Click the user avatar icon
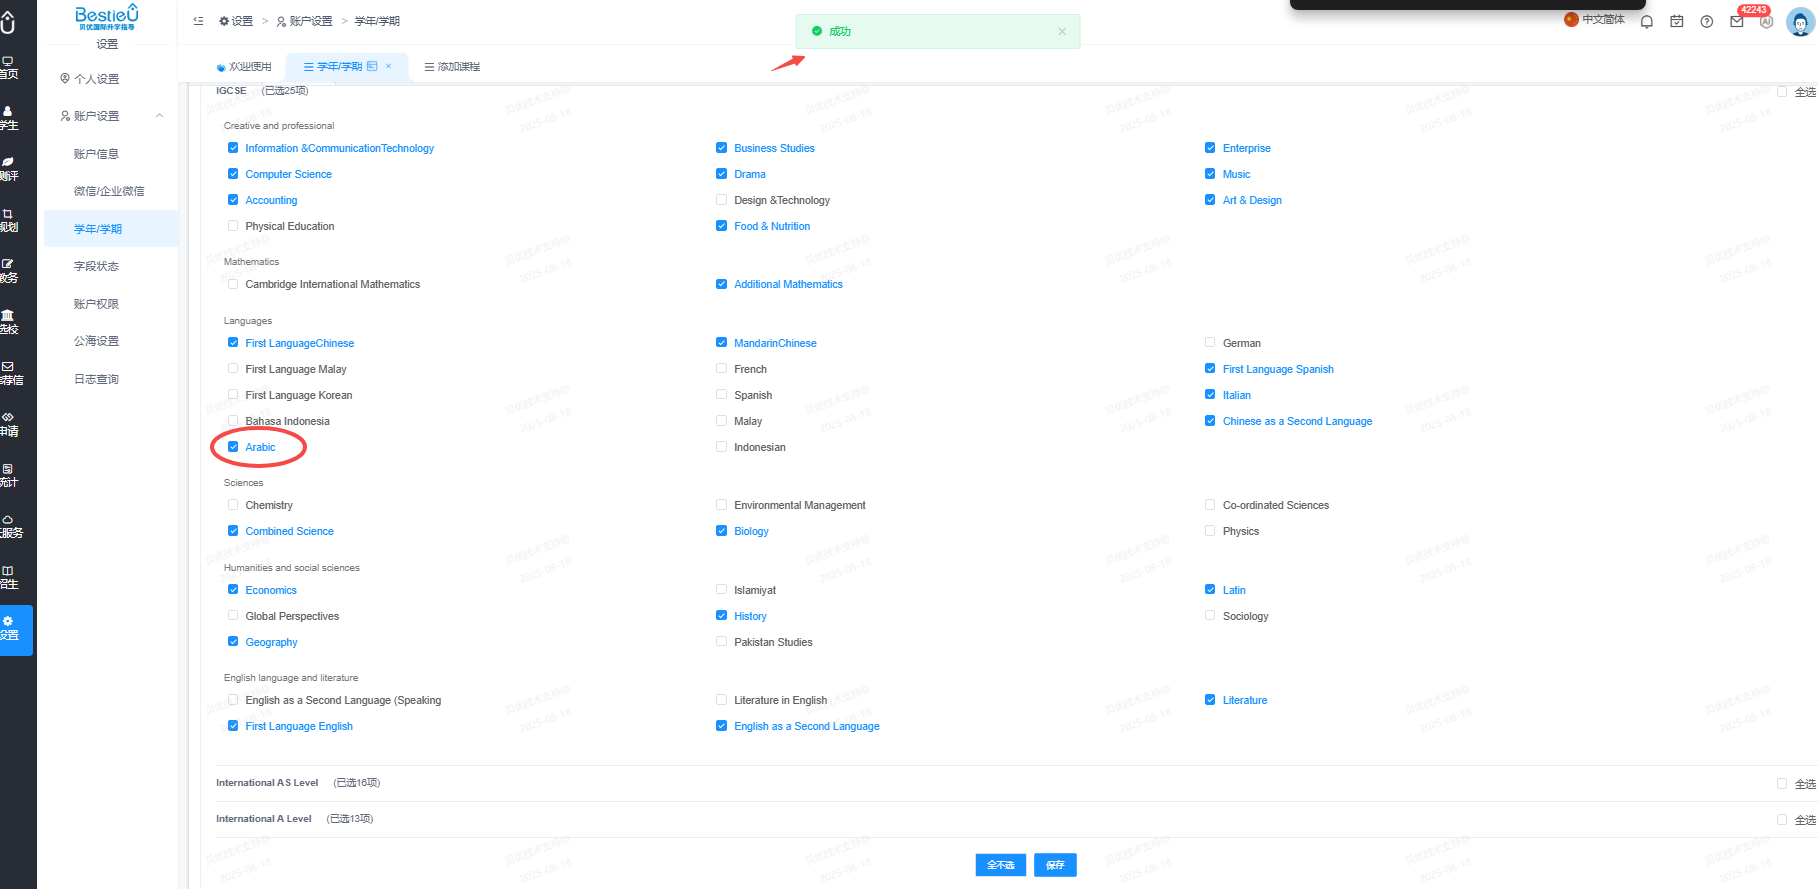This screenshot has height=889, width=1818. (x=1800, y=21)
